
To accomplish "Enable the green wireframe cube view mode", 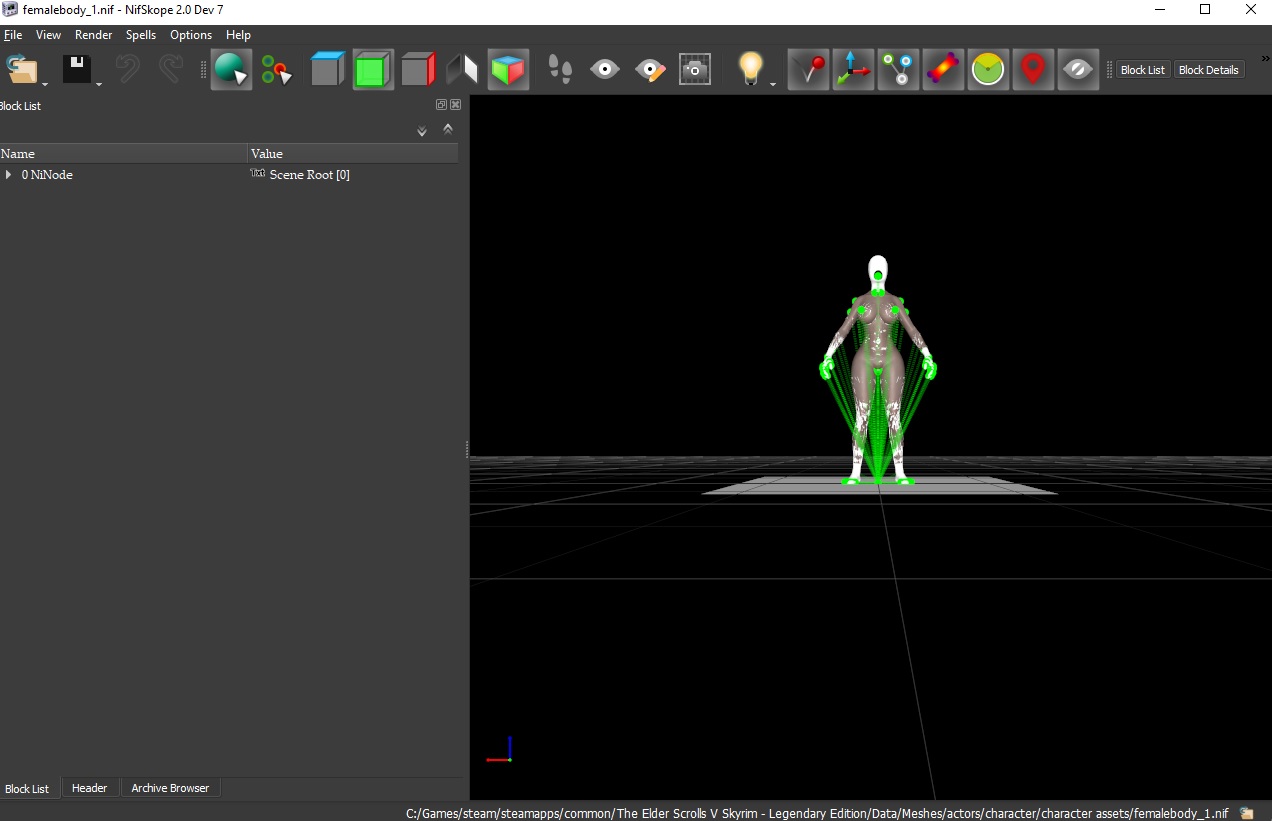I will [x=373, y=68].
